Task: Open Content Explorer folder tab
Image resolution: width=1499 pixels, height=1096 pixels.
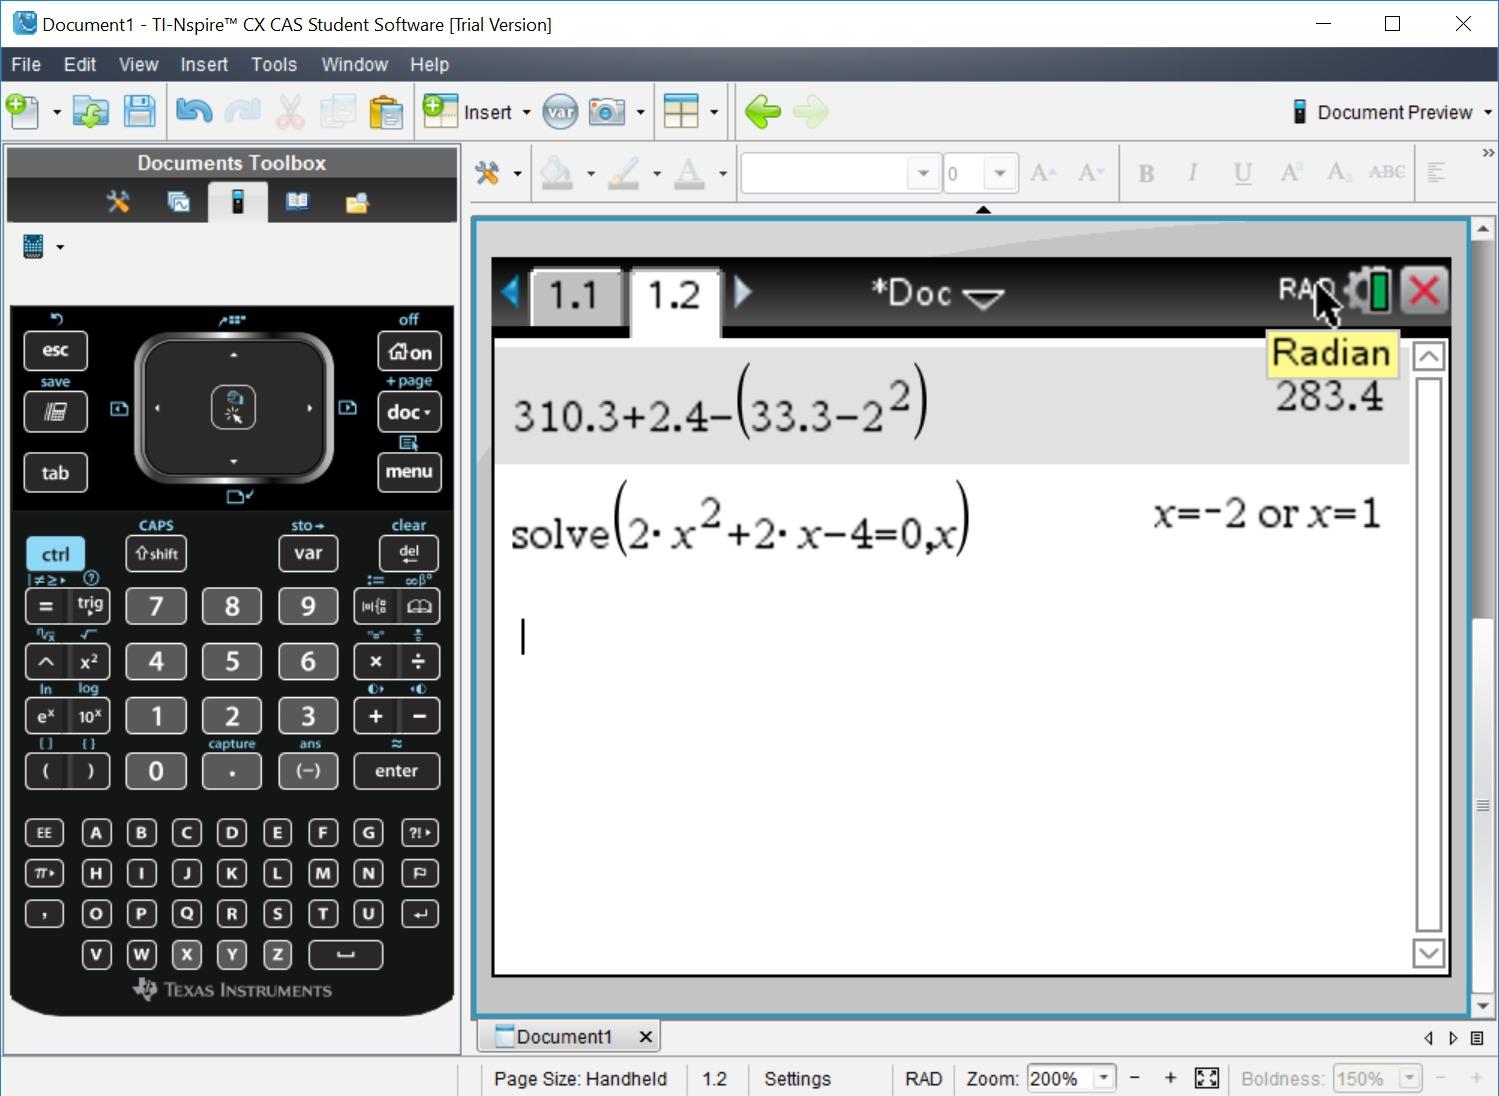Action: tap(357, 202)
